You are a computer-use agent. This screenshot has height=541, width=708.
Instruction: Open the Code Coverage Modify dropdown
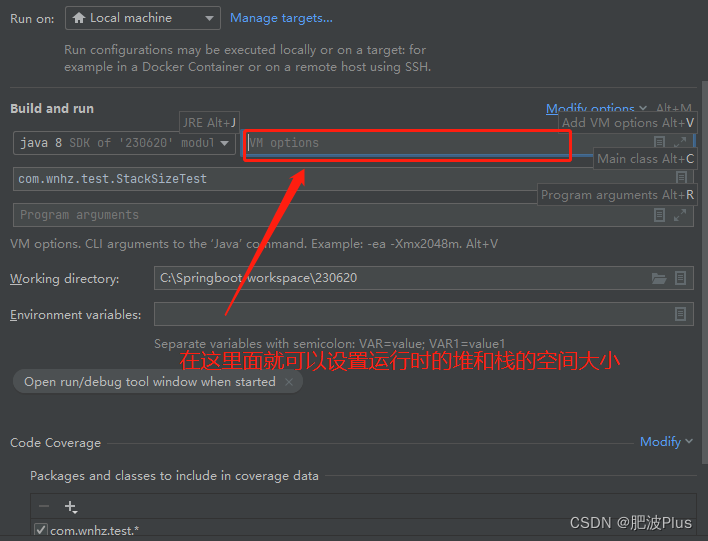pyautogui.click(x=666, y=442)
